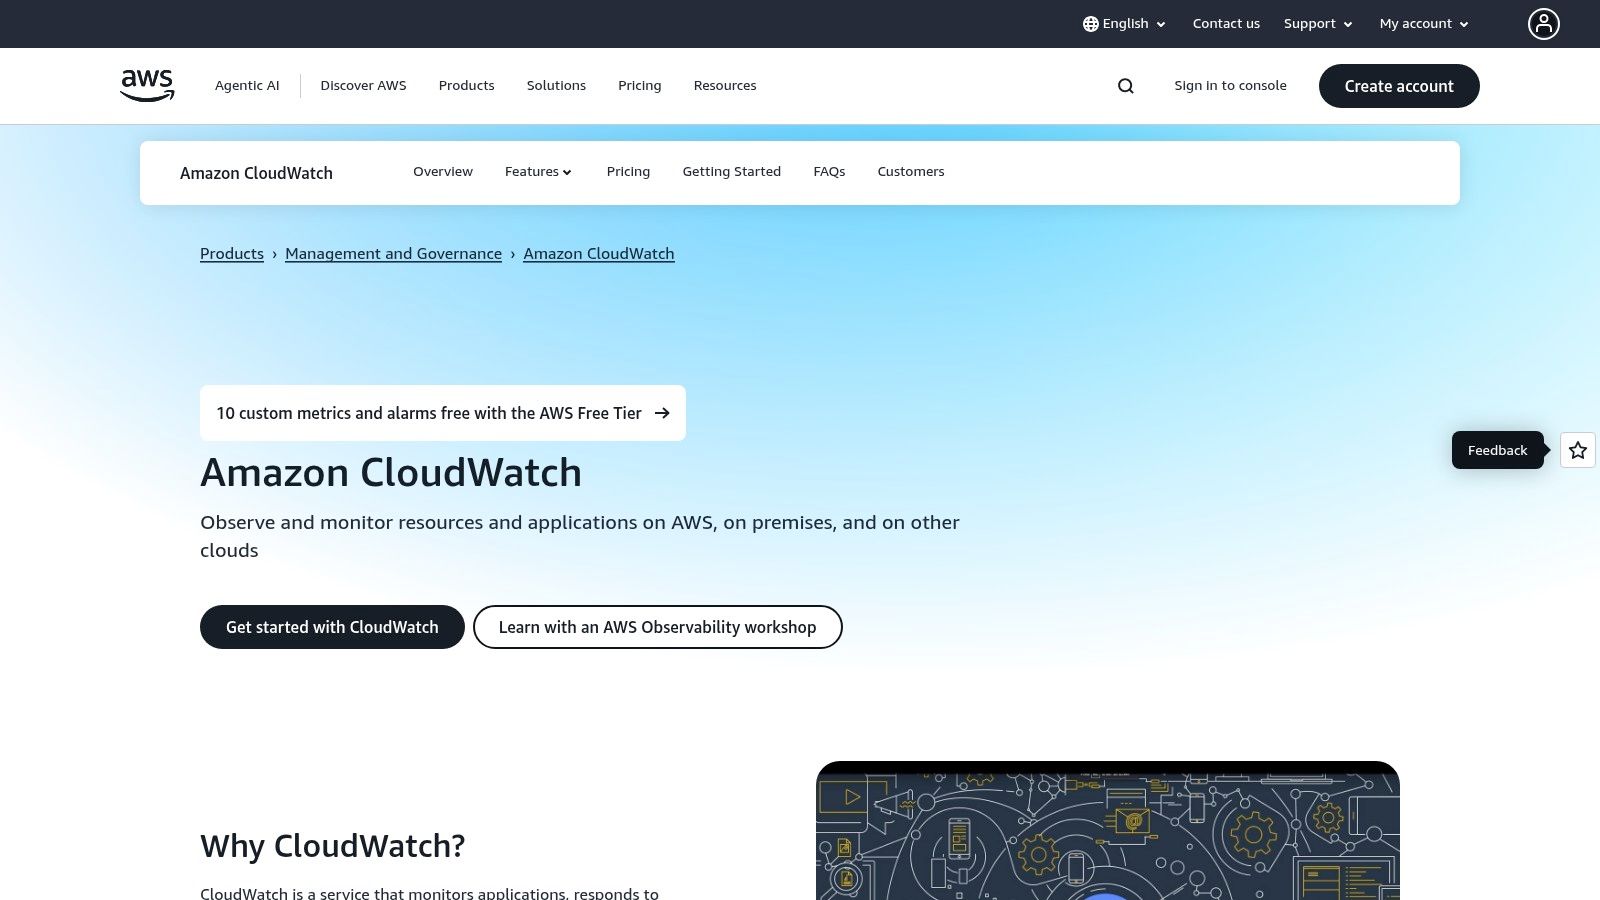1600x900 pixels.
Task: Click Get started with CloudWatch
Action: click(332, 627)
